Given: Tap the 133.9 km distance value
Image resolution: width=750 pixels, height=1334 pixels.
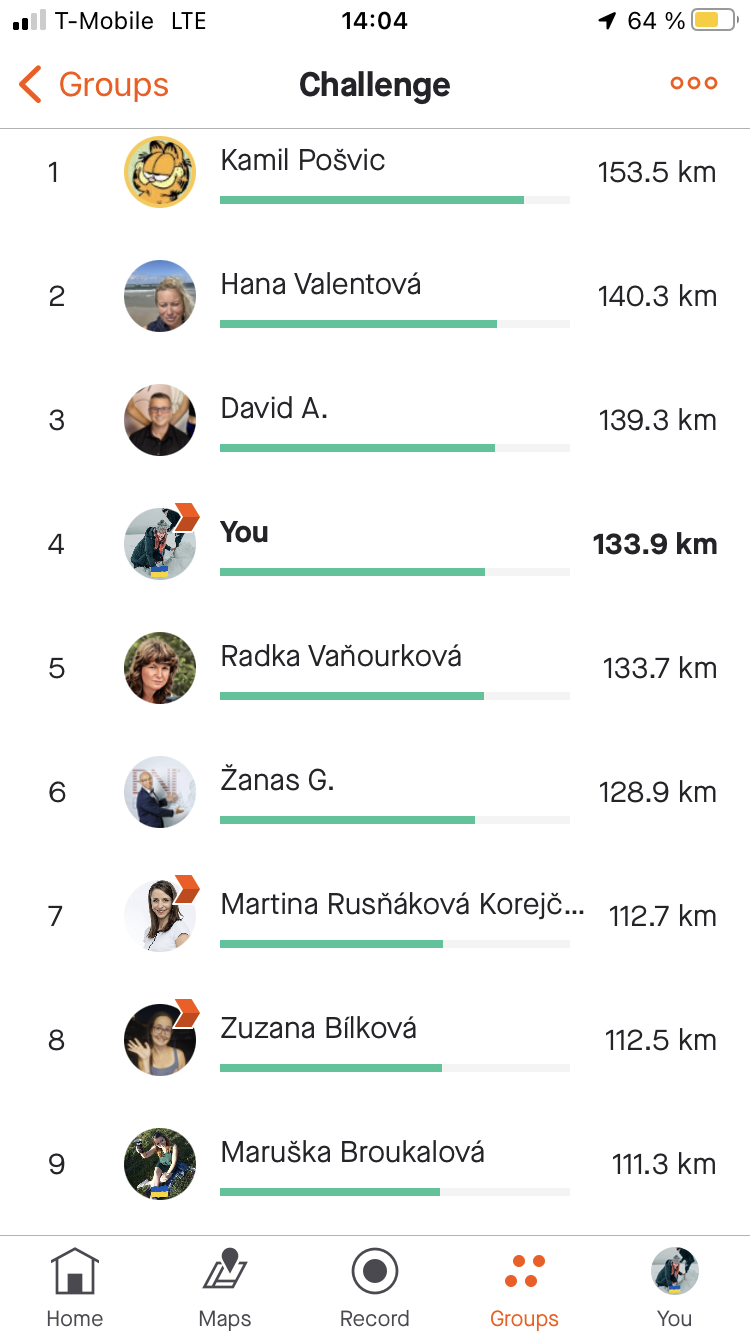Looking at the screenshot, I should pos(655,544).
